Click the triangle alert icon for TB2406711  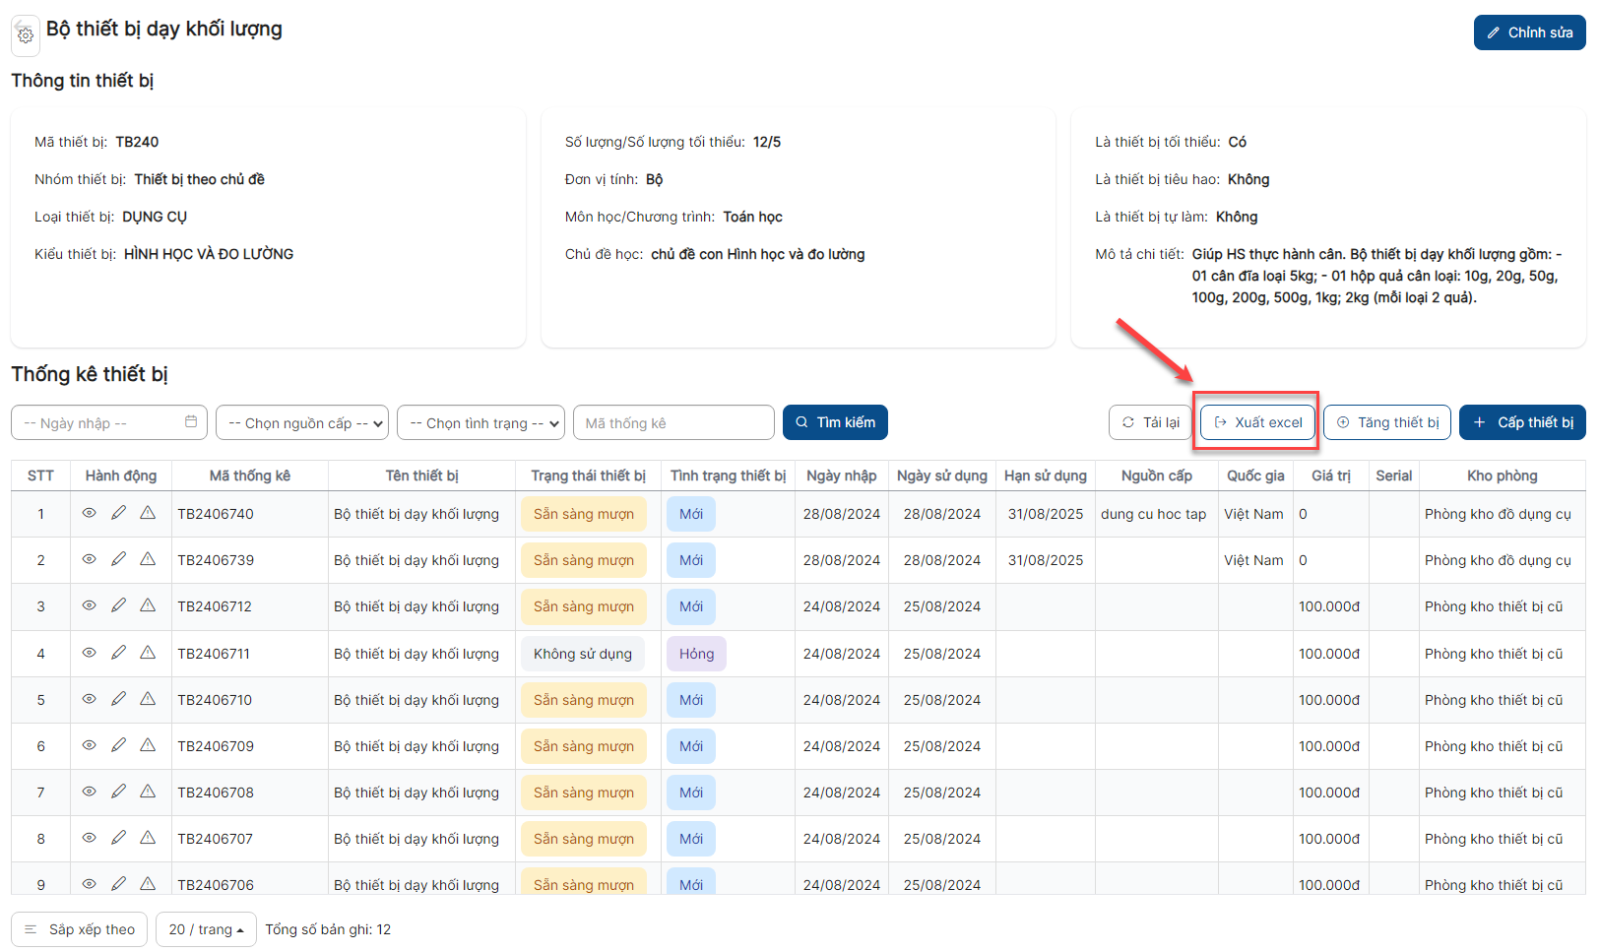(148, 652)
